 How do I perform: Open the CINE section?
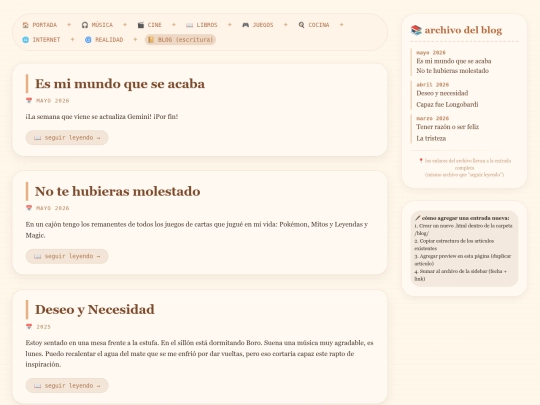[149, 25]
